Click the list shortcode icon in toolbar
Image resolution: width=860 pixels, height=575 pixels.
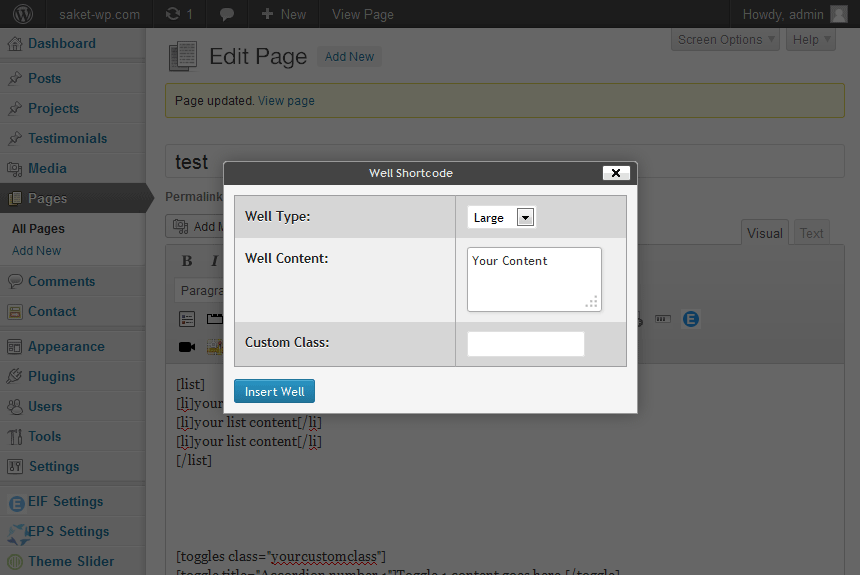[x=187, y=319]
